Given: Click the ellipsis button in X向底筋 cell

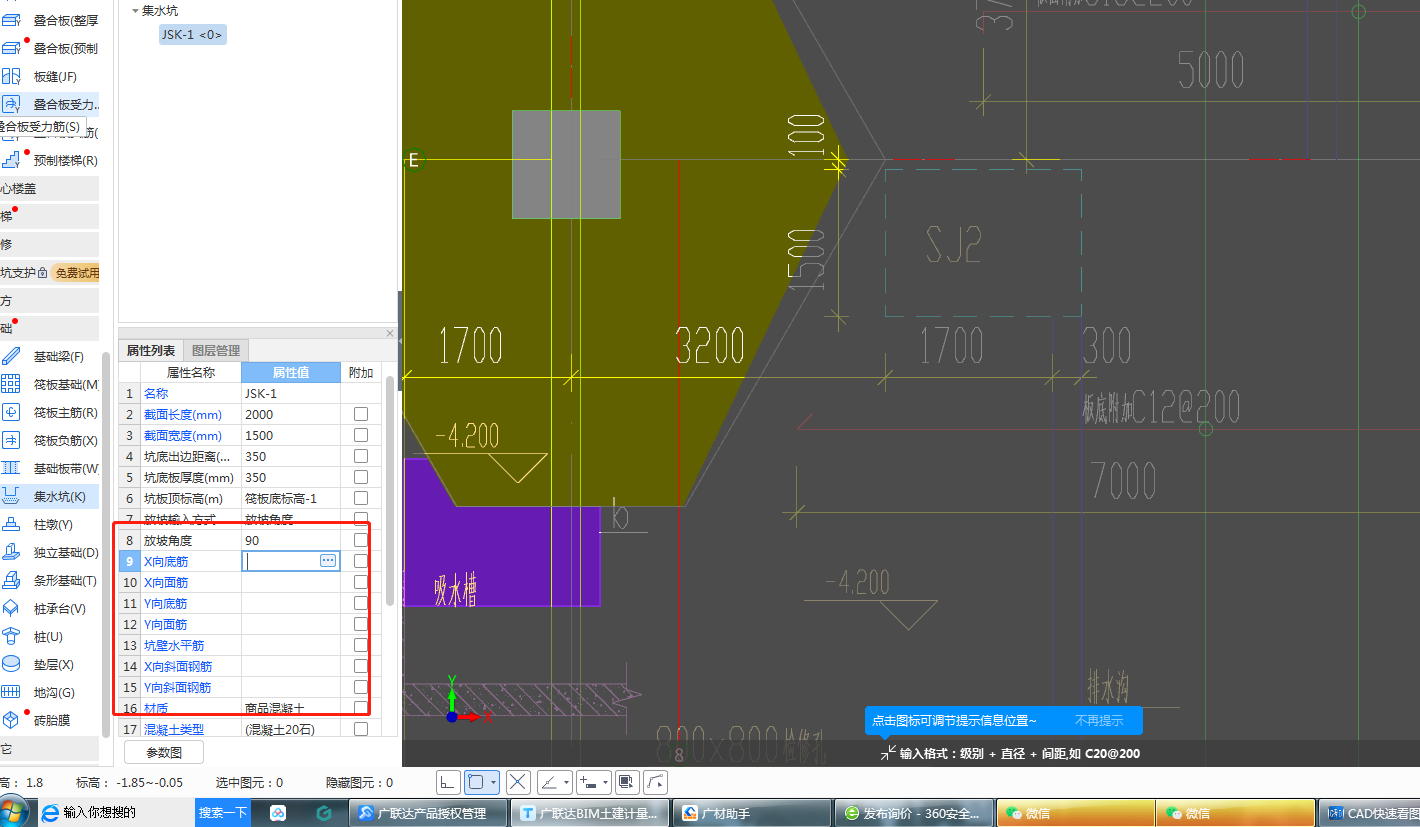Looking at the screenshot, I should click(x=328, y=561).
